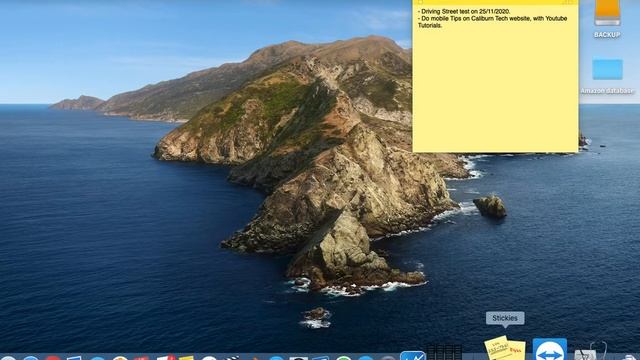
Task: Click the "Do mobile Tips on Caliburn Tech" line
Action: pos(492,18)
